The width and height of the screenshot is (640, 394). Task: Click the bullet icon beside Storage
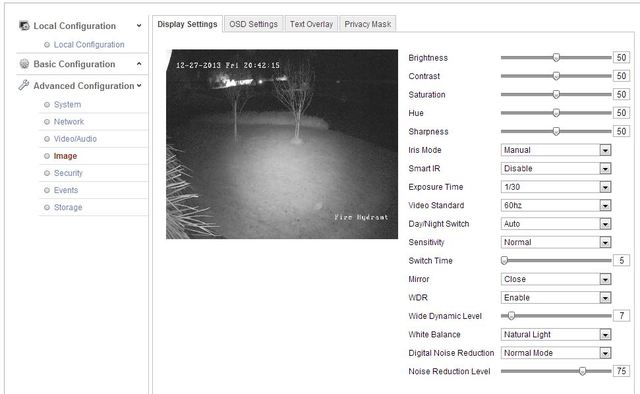click(47, 207)
